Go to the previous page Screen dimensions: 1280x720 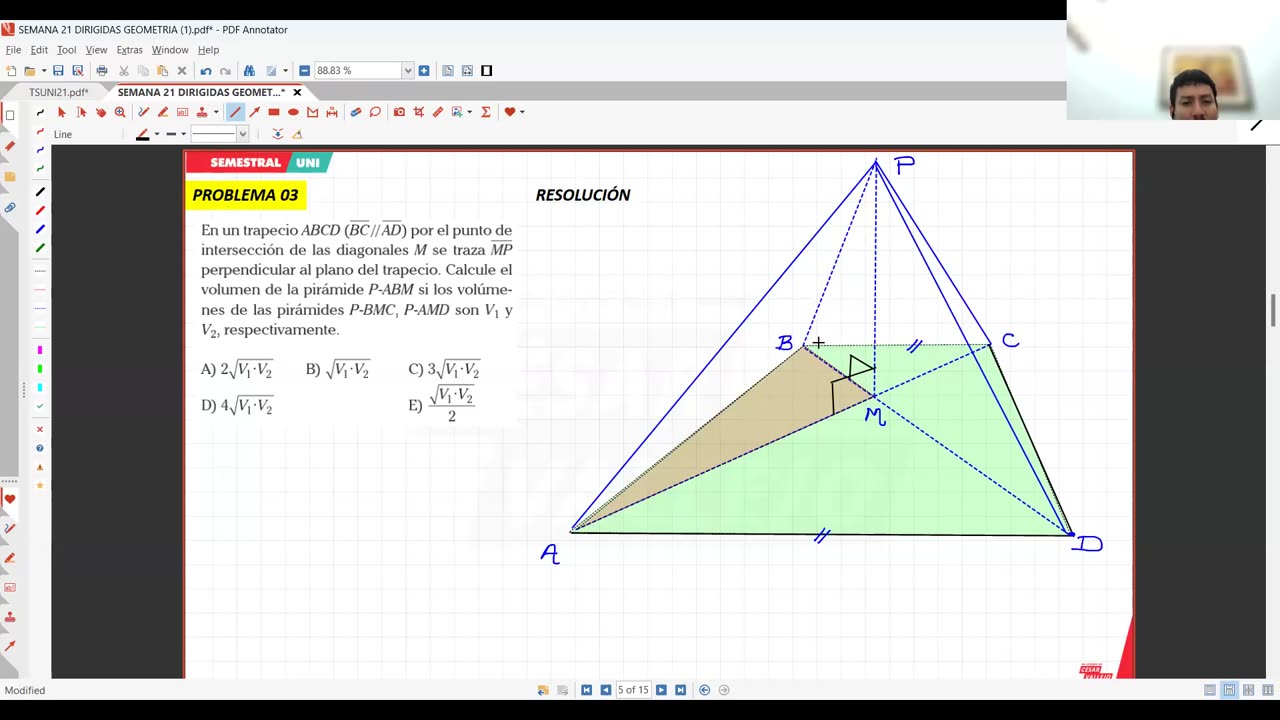coord(605,690)
